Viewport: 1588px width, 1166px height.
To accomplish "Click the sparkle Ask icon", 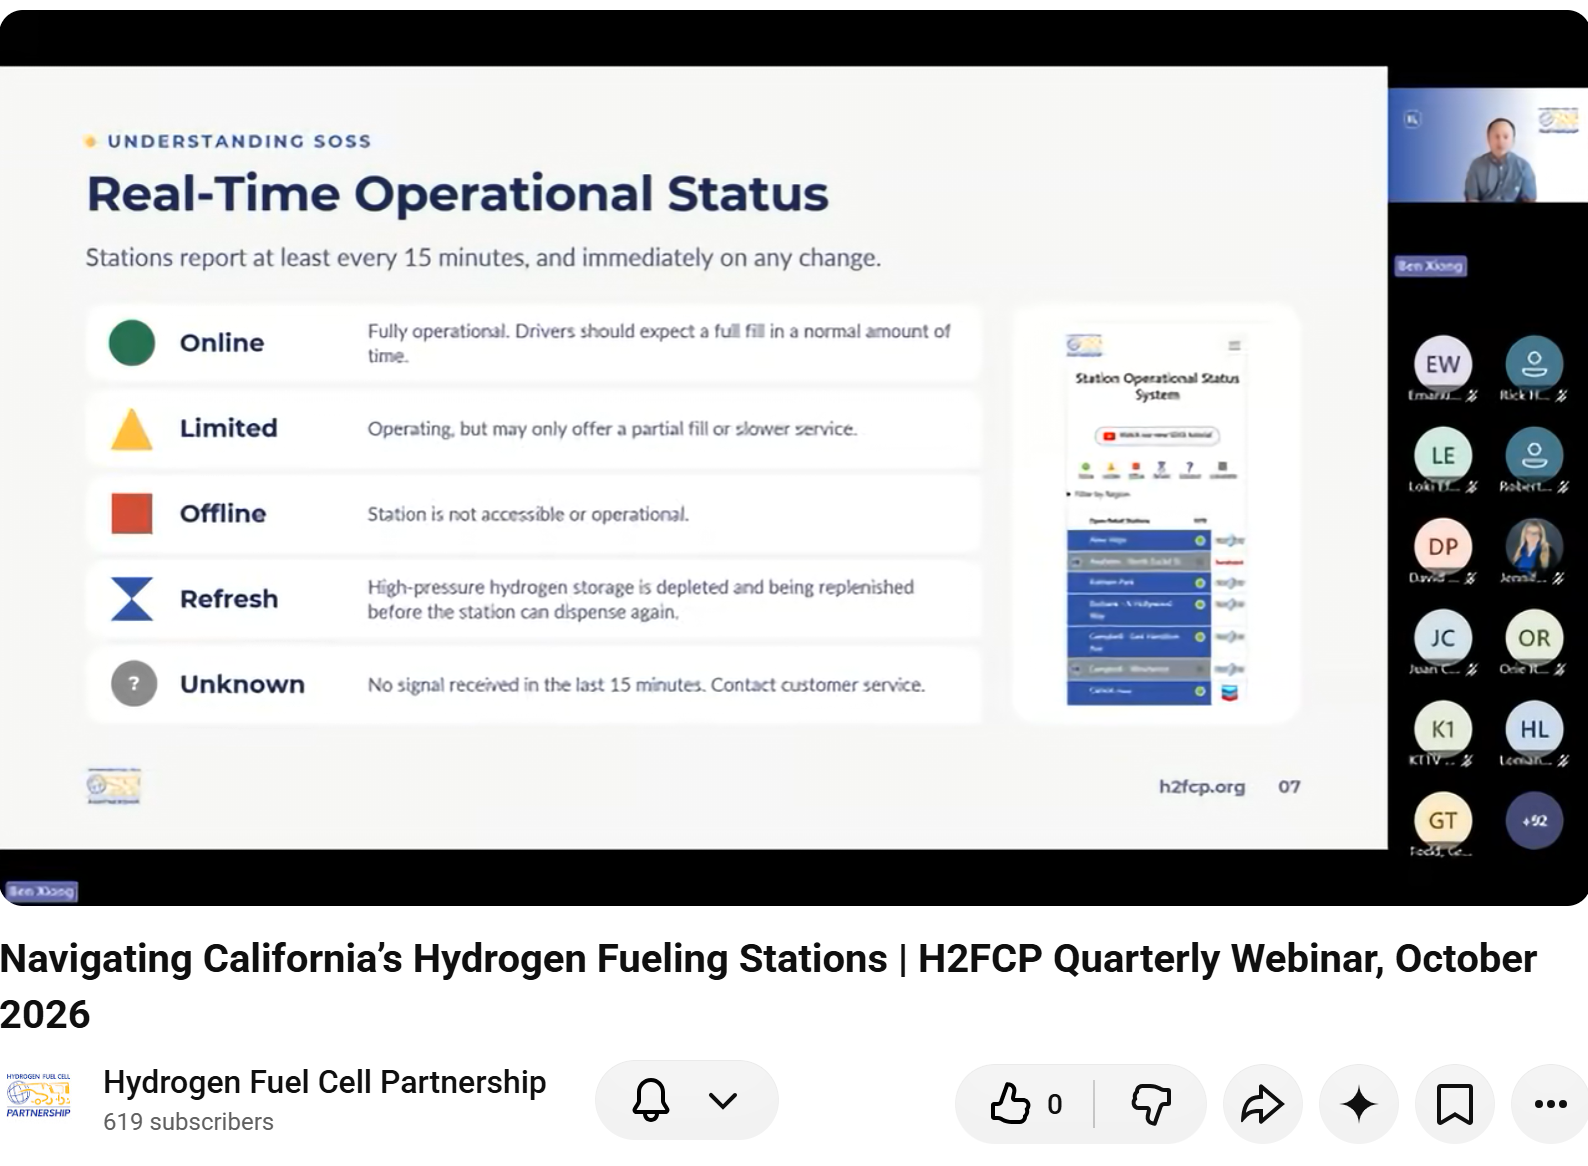I will click(x=1358, y=1104).
